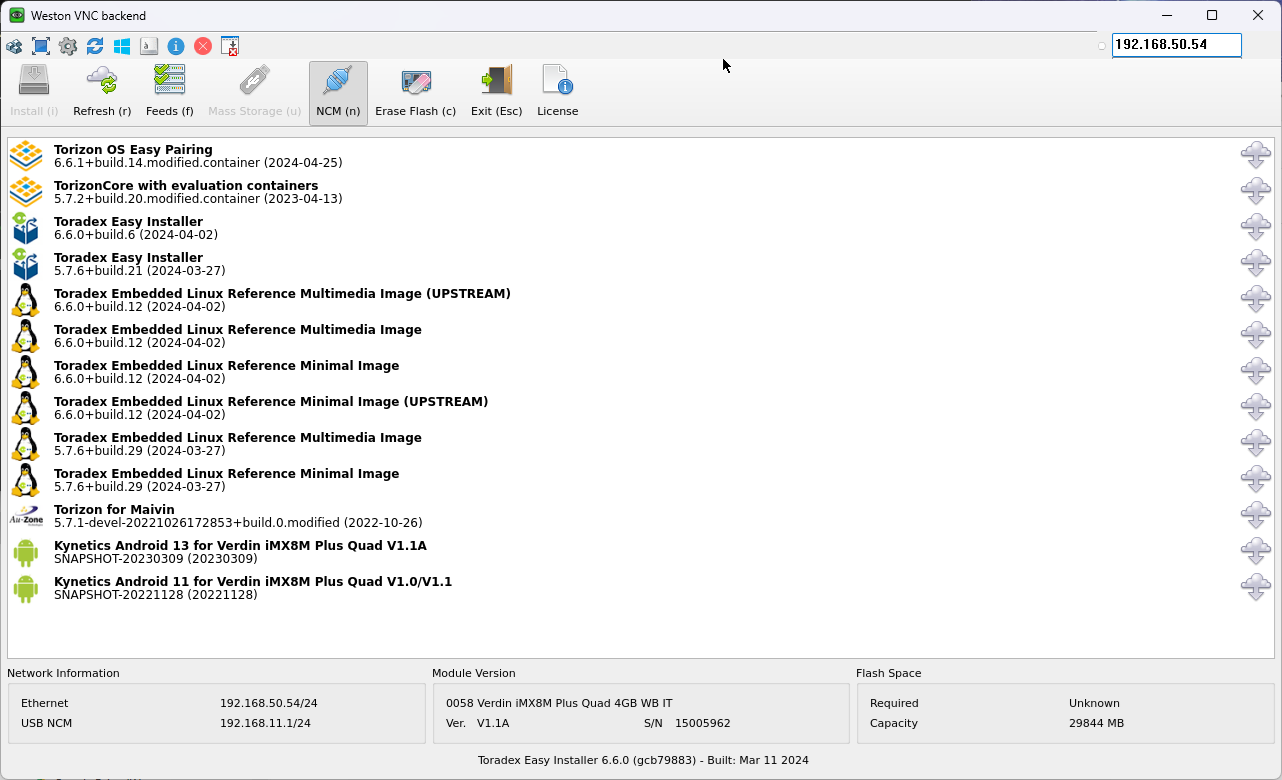This screenshot has width=1282, height=780.
Task: Select 'TorizonCore with evaluation containers' entry
Action: pos(640,192)
